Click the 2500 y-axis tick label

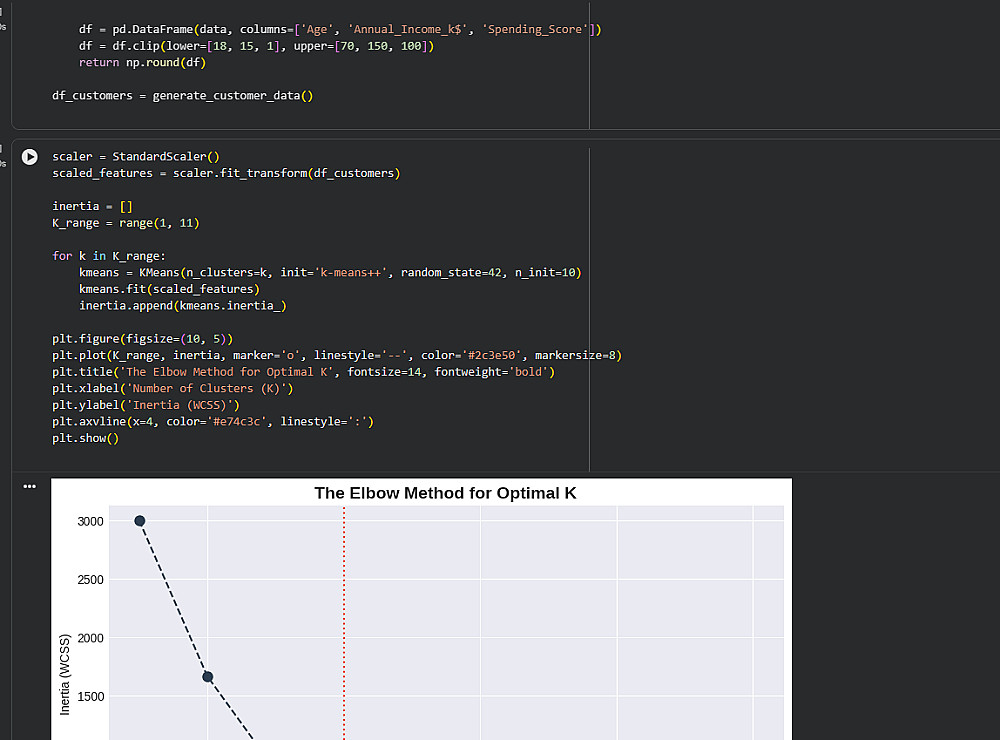click(90, 580)
